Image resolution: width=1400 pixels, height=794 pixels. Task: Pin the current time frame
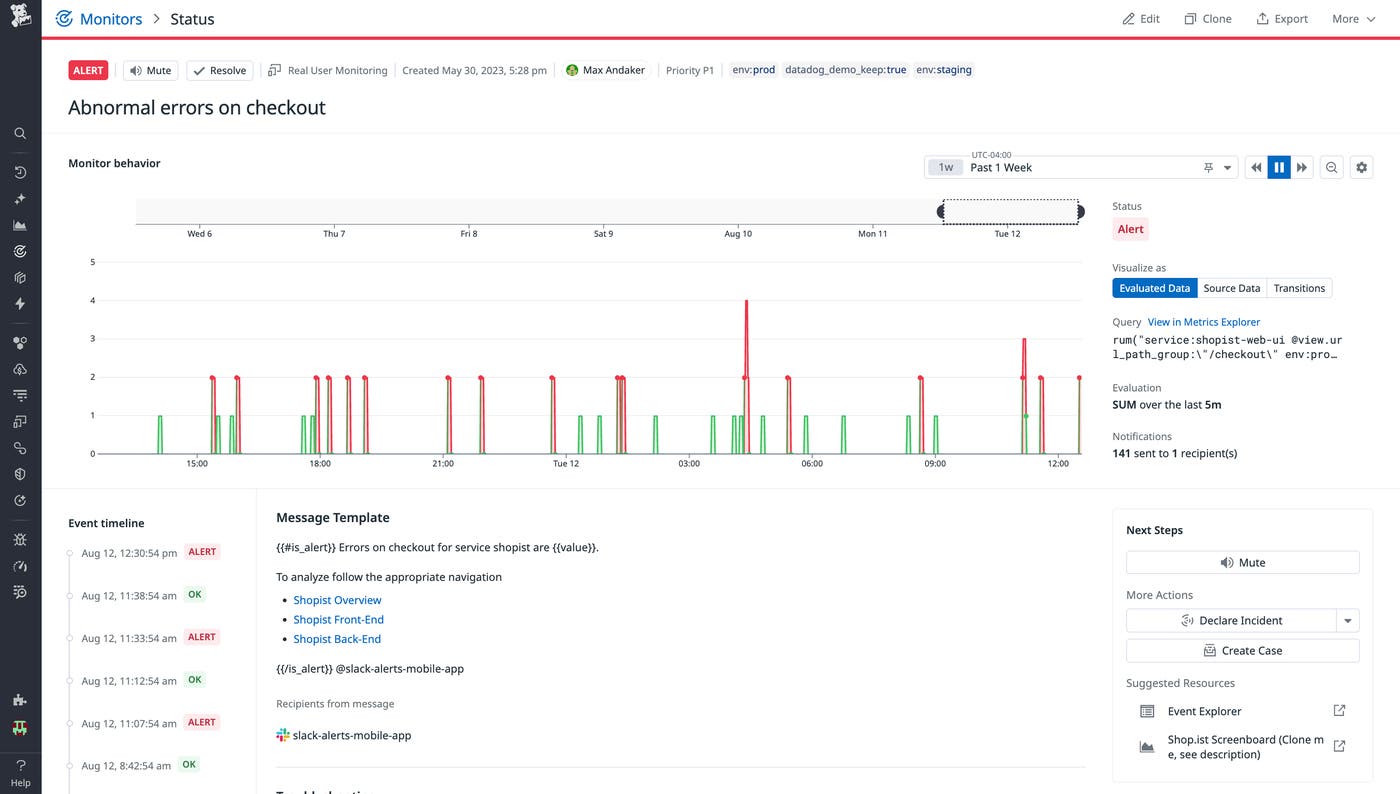[1208, 167]
